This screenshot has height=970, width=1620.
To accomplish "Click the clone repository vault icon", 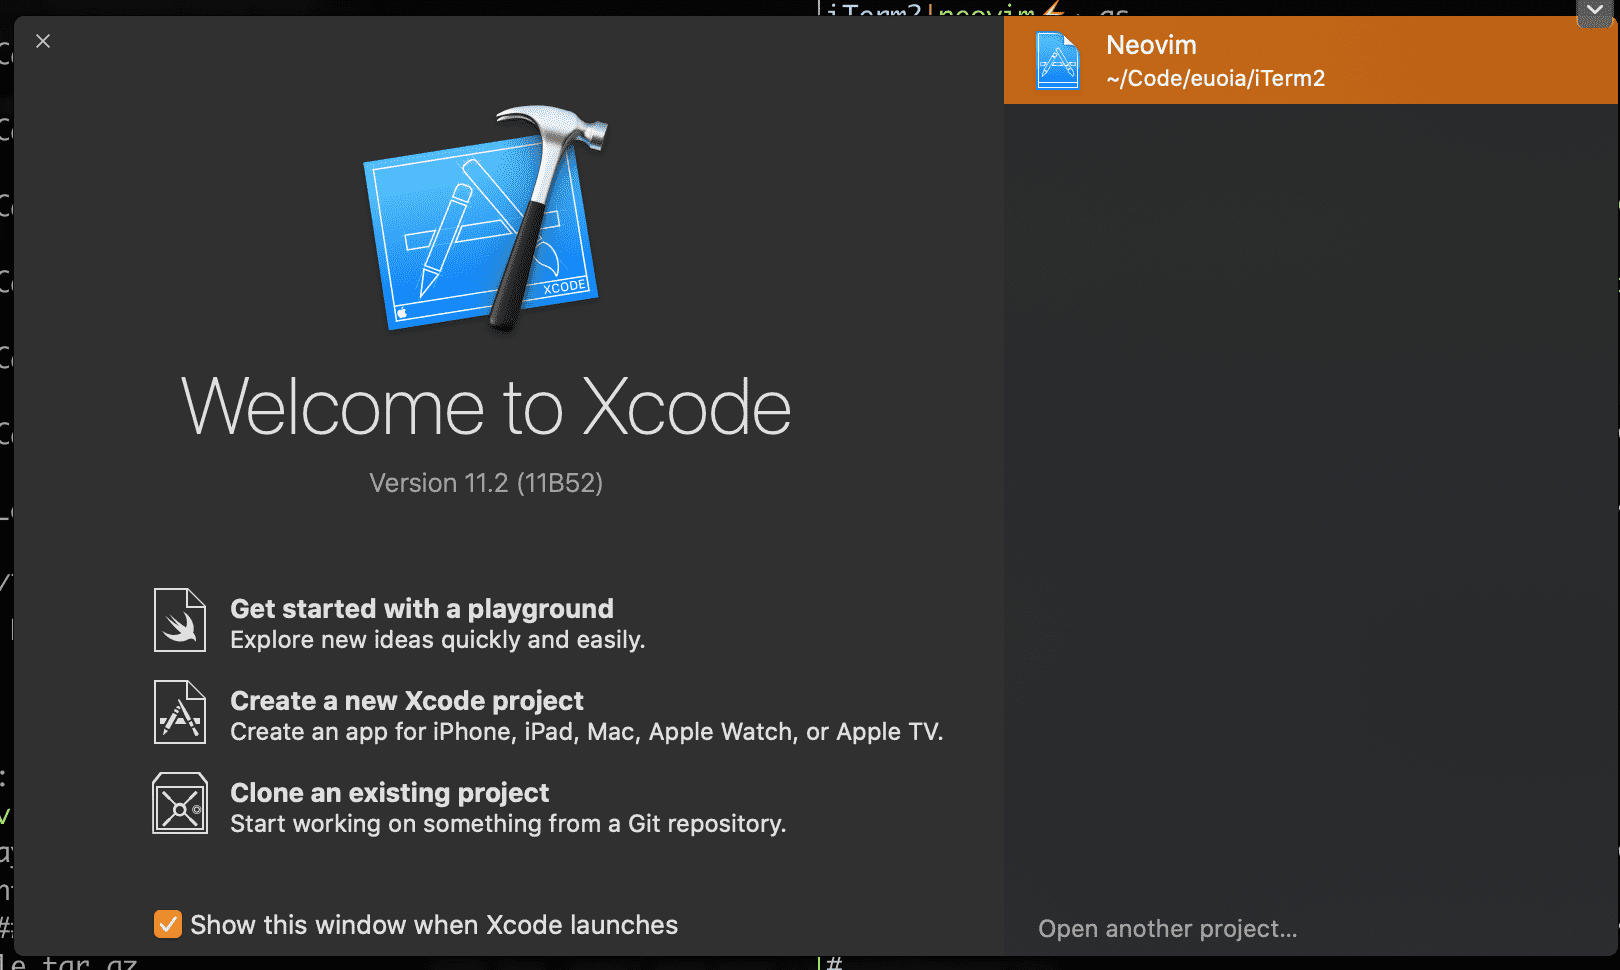I will tap(180, 803).
